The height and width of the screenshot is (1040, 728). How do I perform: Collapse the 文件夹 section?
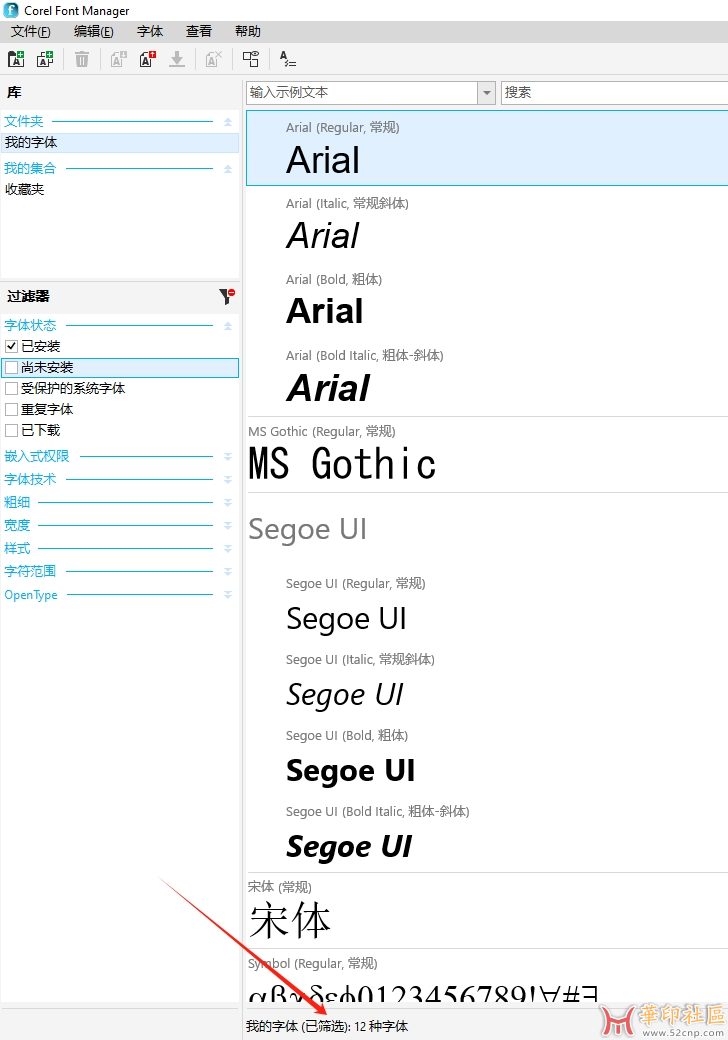[x=227, y=122]
